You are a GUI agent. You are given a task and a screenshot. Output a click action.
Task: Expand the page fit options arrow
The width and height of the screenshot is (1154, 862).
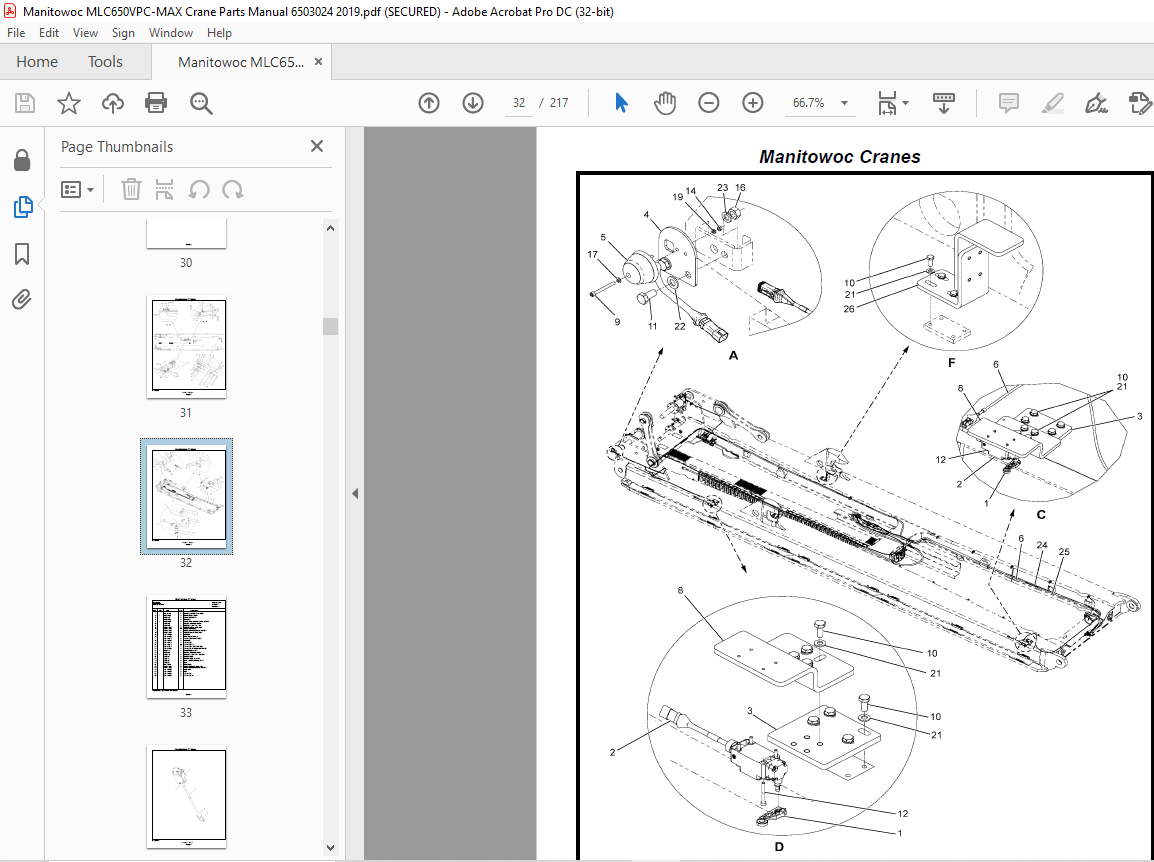pos(905,103)
